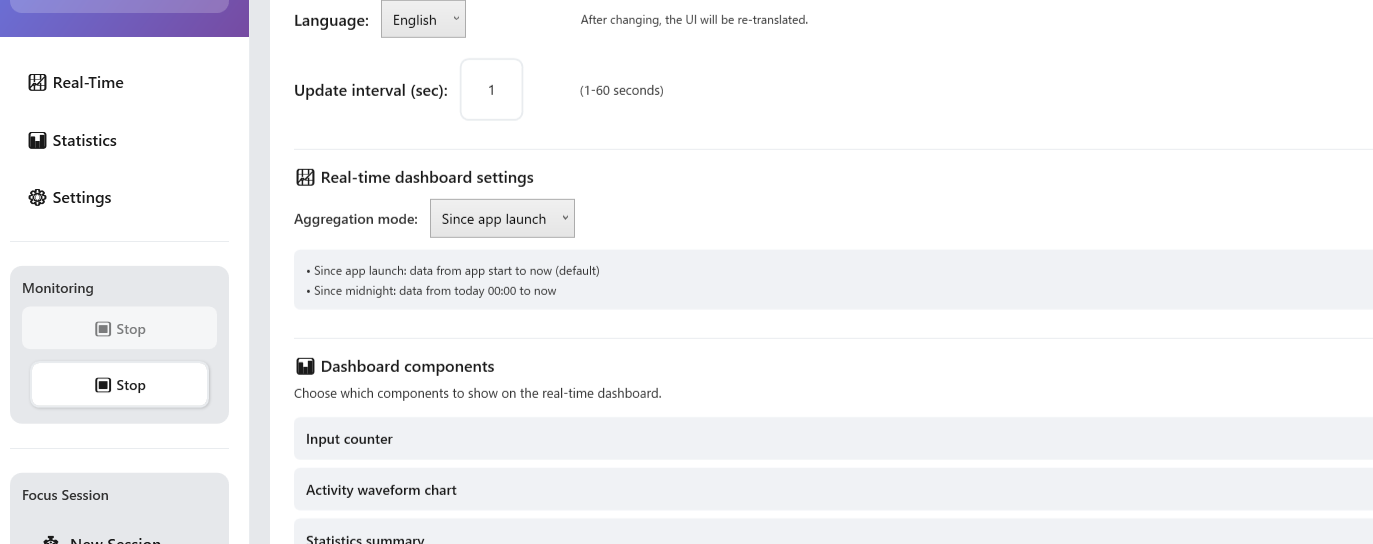Go to the Real-Time page label
Screen dimensions: 1373x544
[x=88, y=83]
